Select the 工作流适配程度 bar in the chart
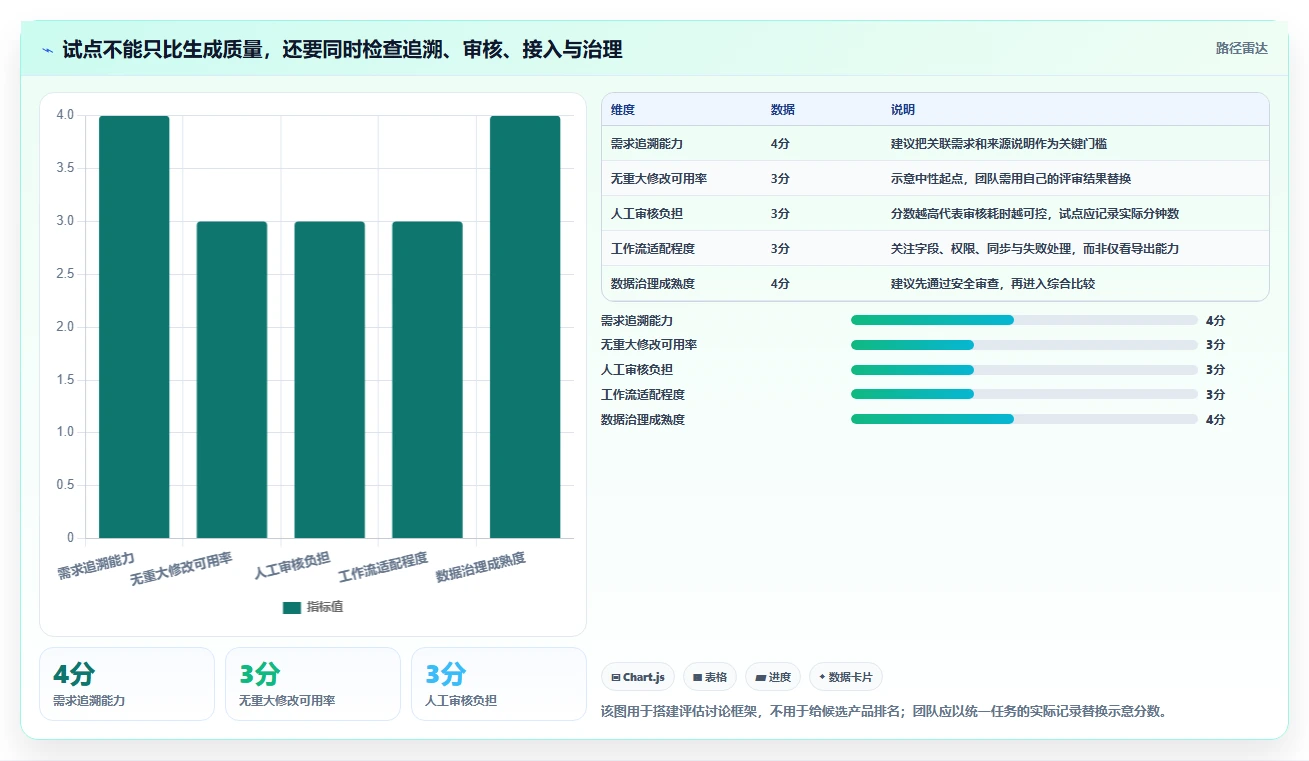Screen dimensions: 1309x761 tap(427, 380)
